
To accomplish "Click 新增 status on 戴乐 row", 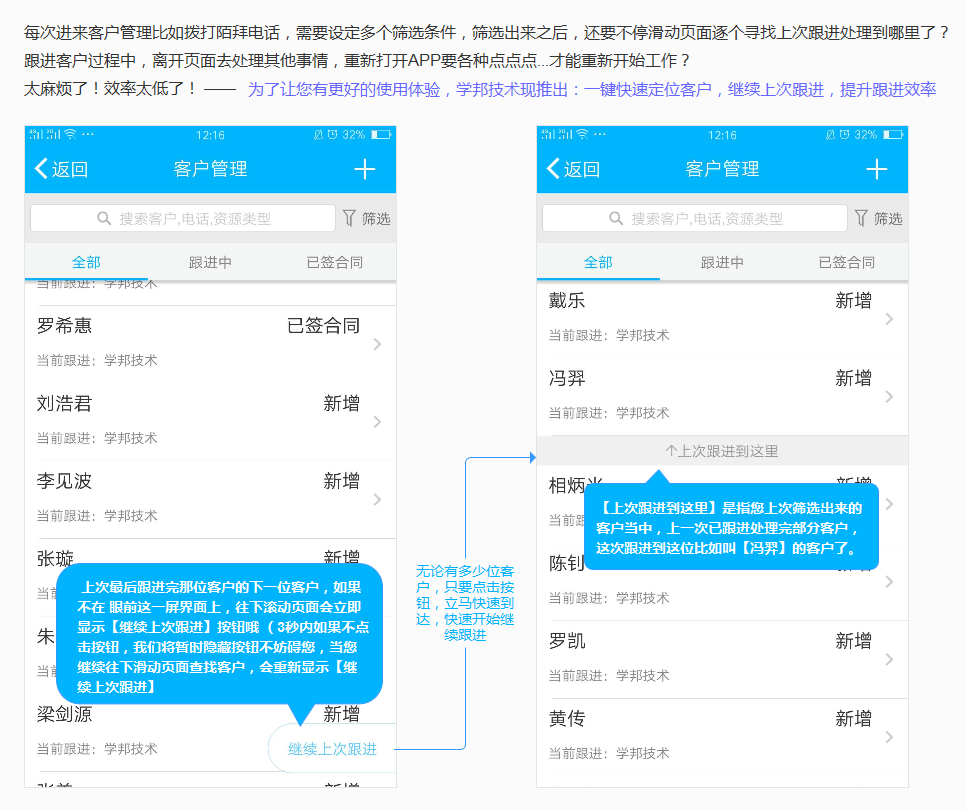I will pyautogui.click(x=854, y=300).
